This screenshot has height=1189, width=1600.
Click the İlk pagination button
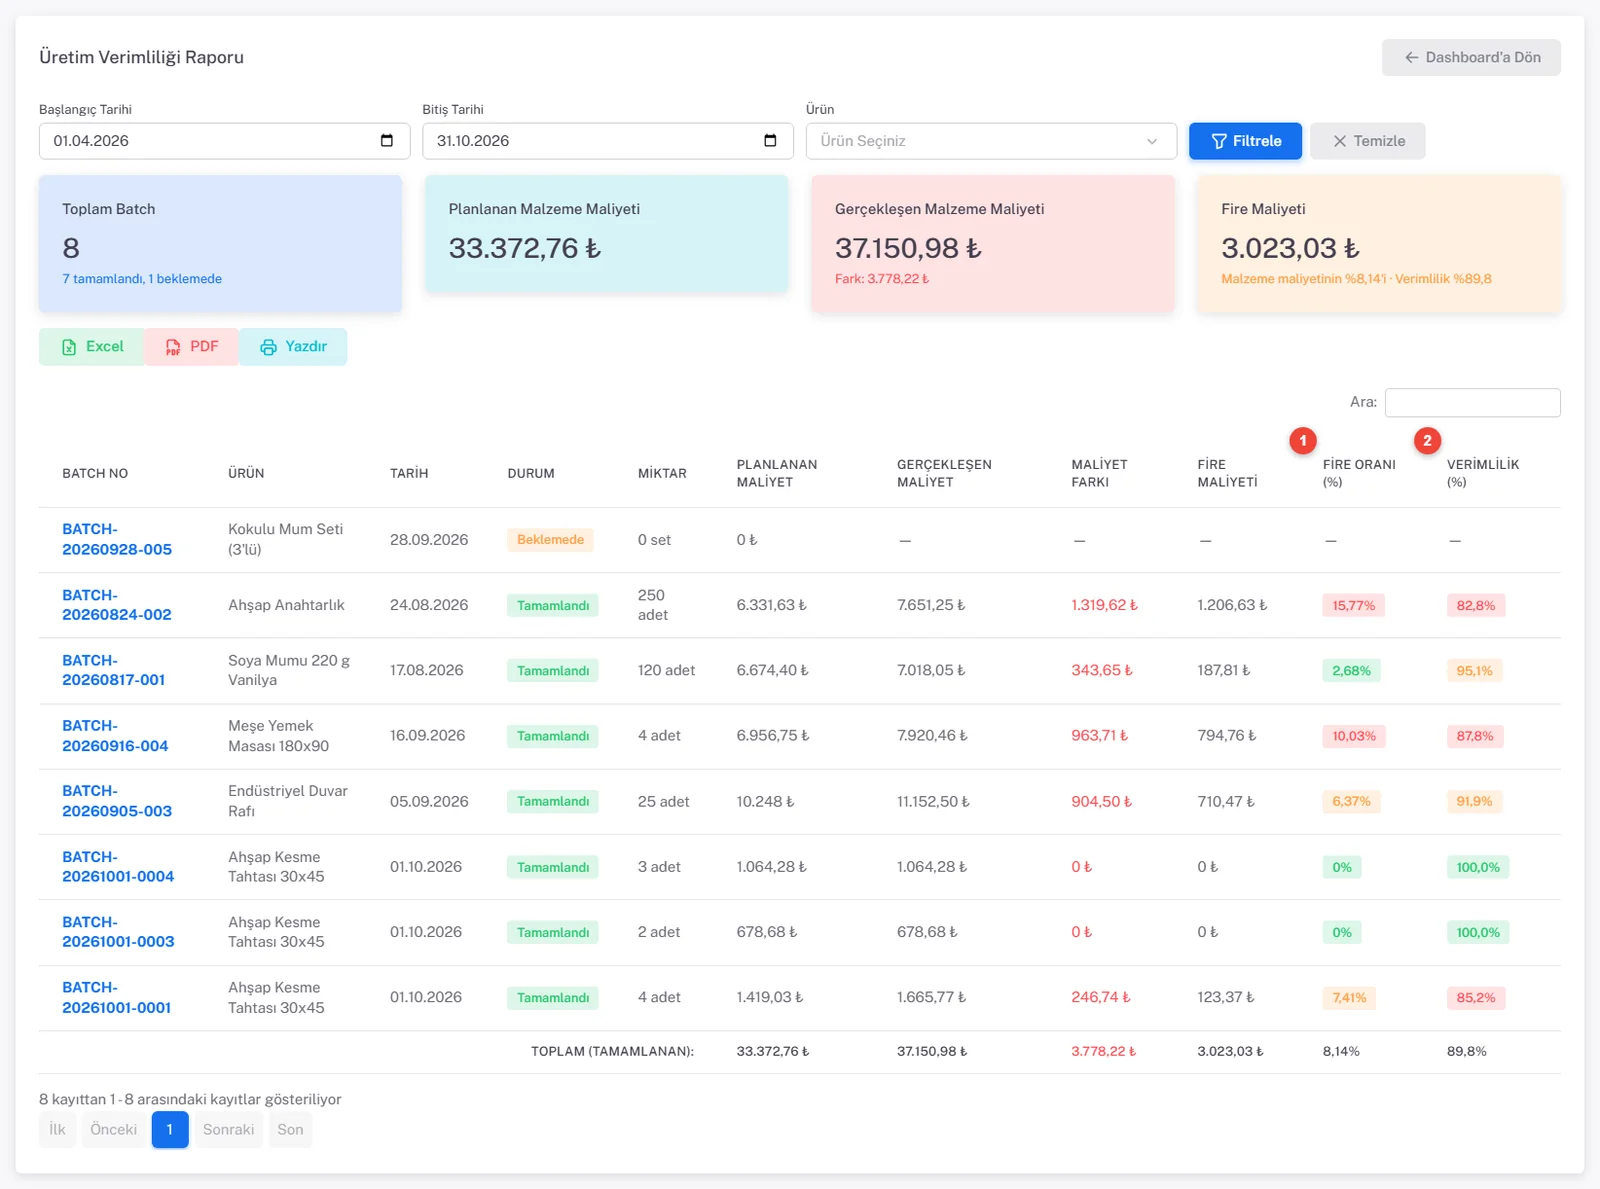click(x=58, y=1130)
